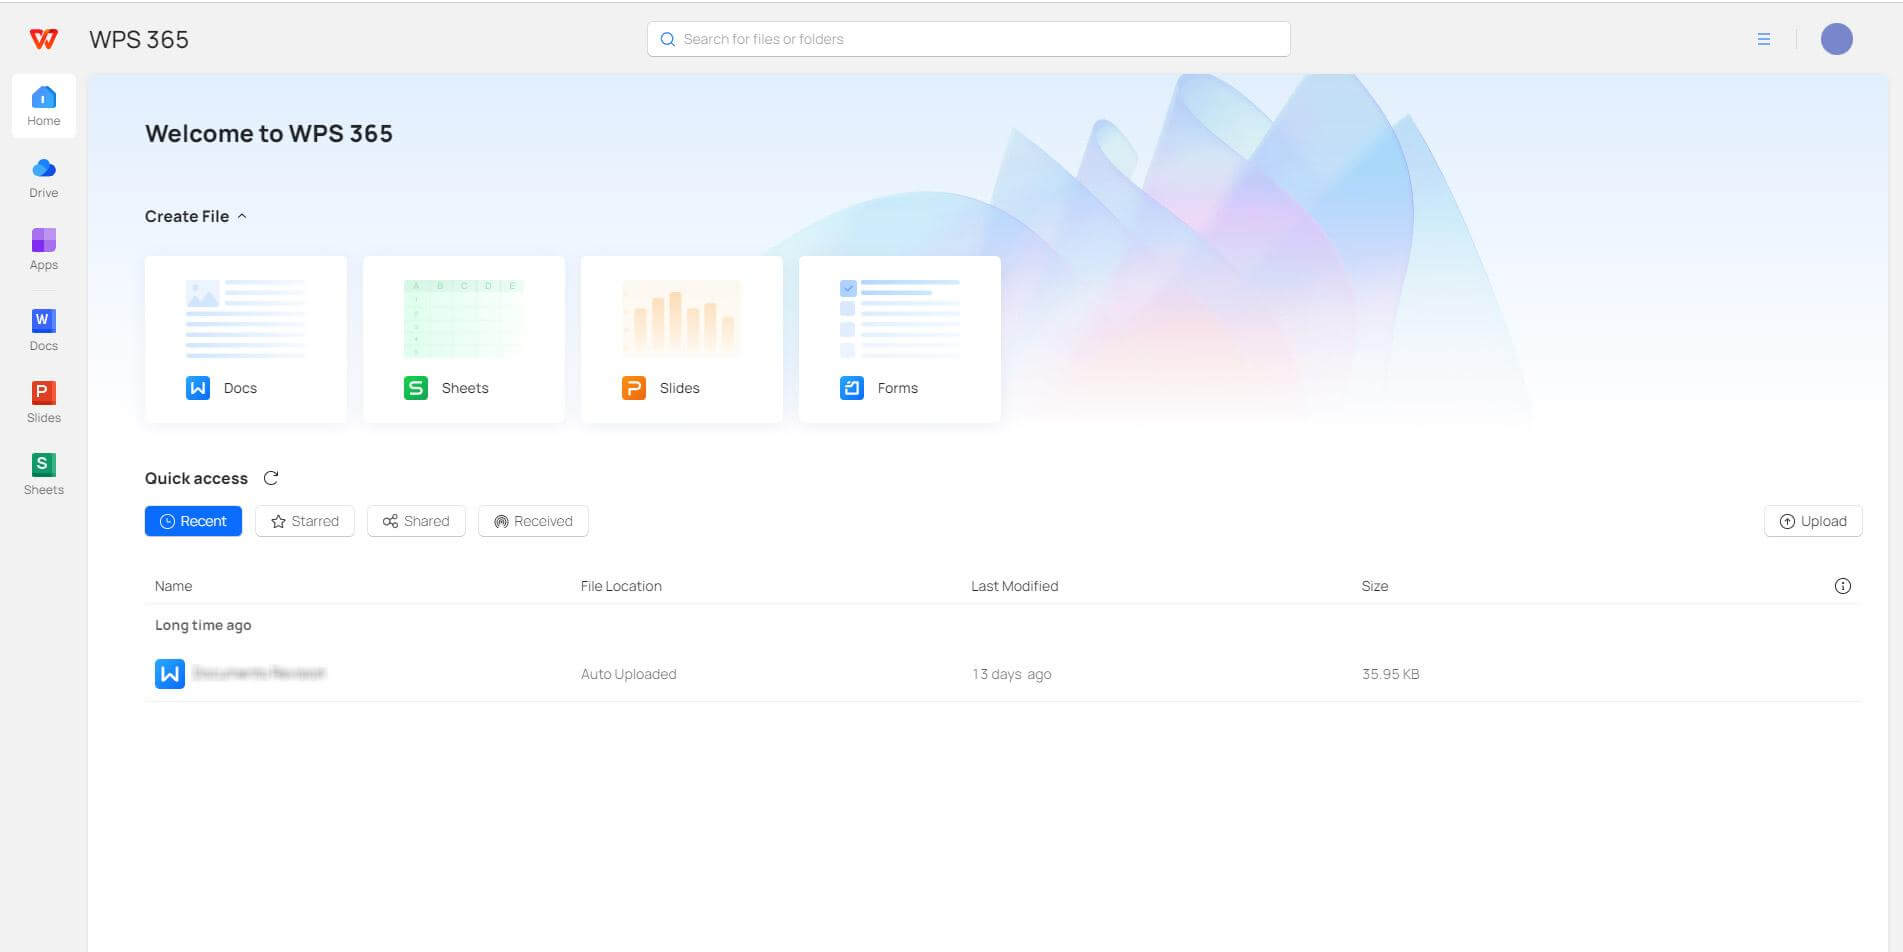Open Docs in the sidebar

44,331
